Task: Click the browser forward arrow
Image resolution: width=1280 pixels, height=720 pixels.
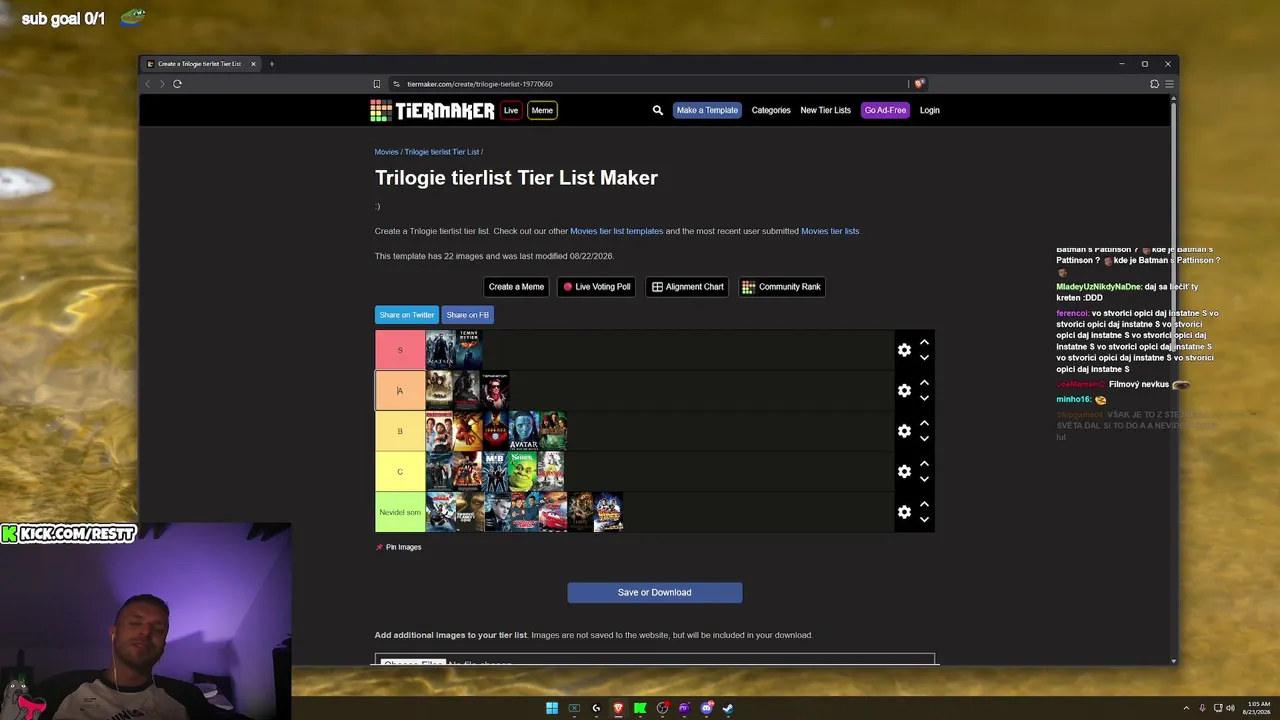Action: point(162,84)
